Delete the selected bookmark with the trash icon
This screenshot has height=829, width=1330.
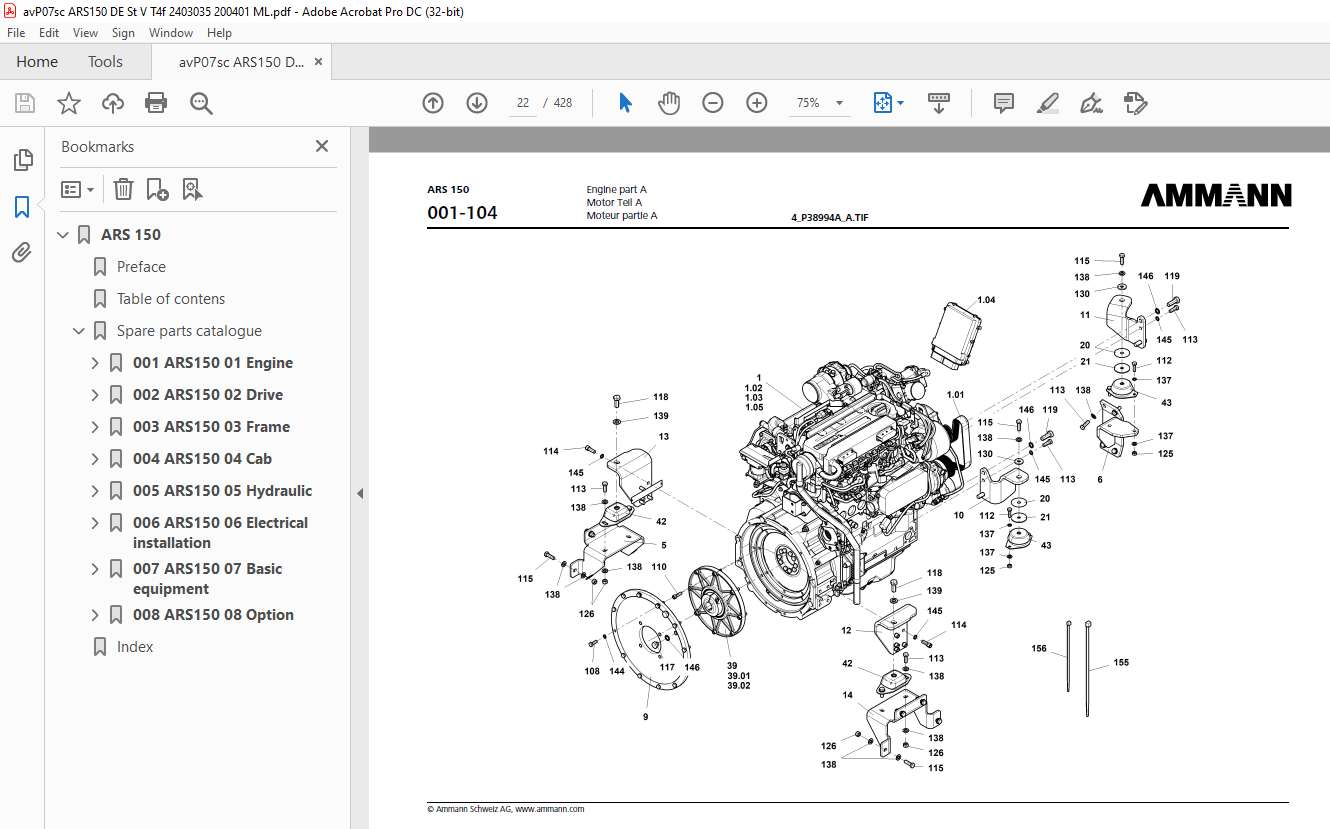pos(123,189)
